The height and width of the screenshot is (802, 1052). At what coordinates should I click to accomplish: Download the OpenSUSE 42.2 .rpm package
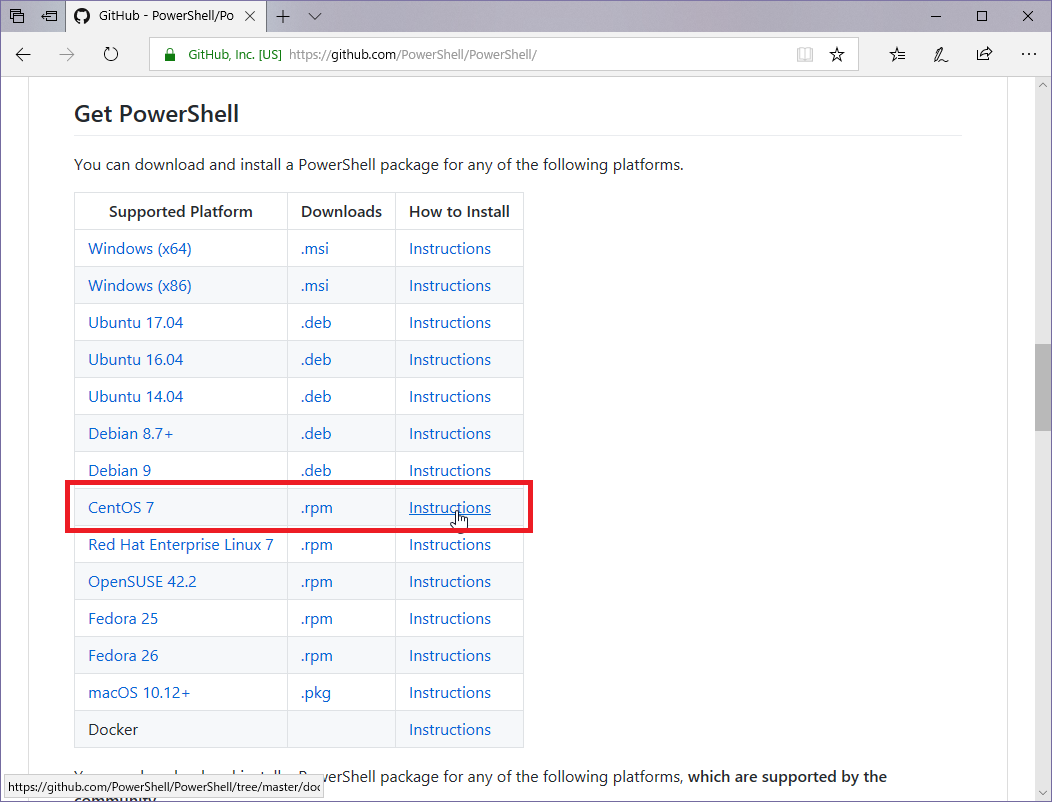click(x=317, y=582)
